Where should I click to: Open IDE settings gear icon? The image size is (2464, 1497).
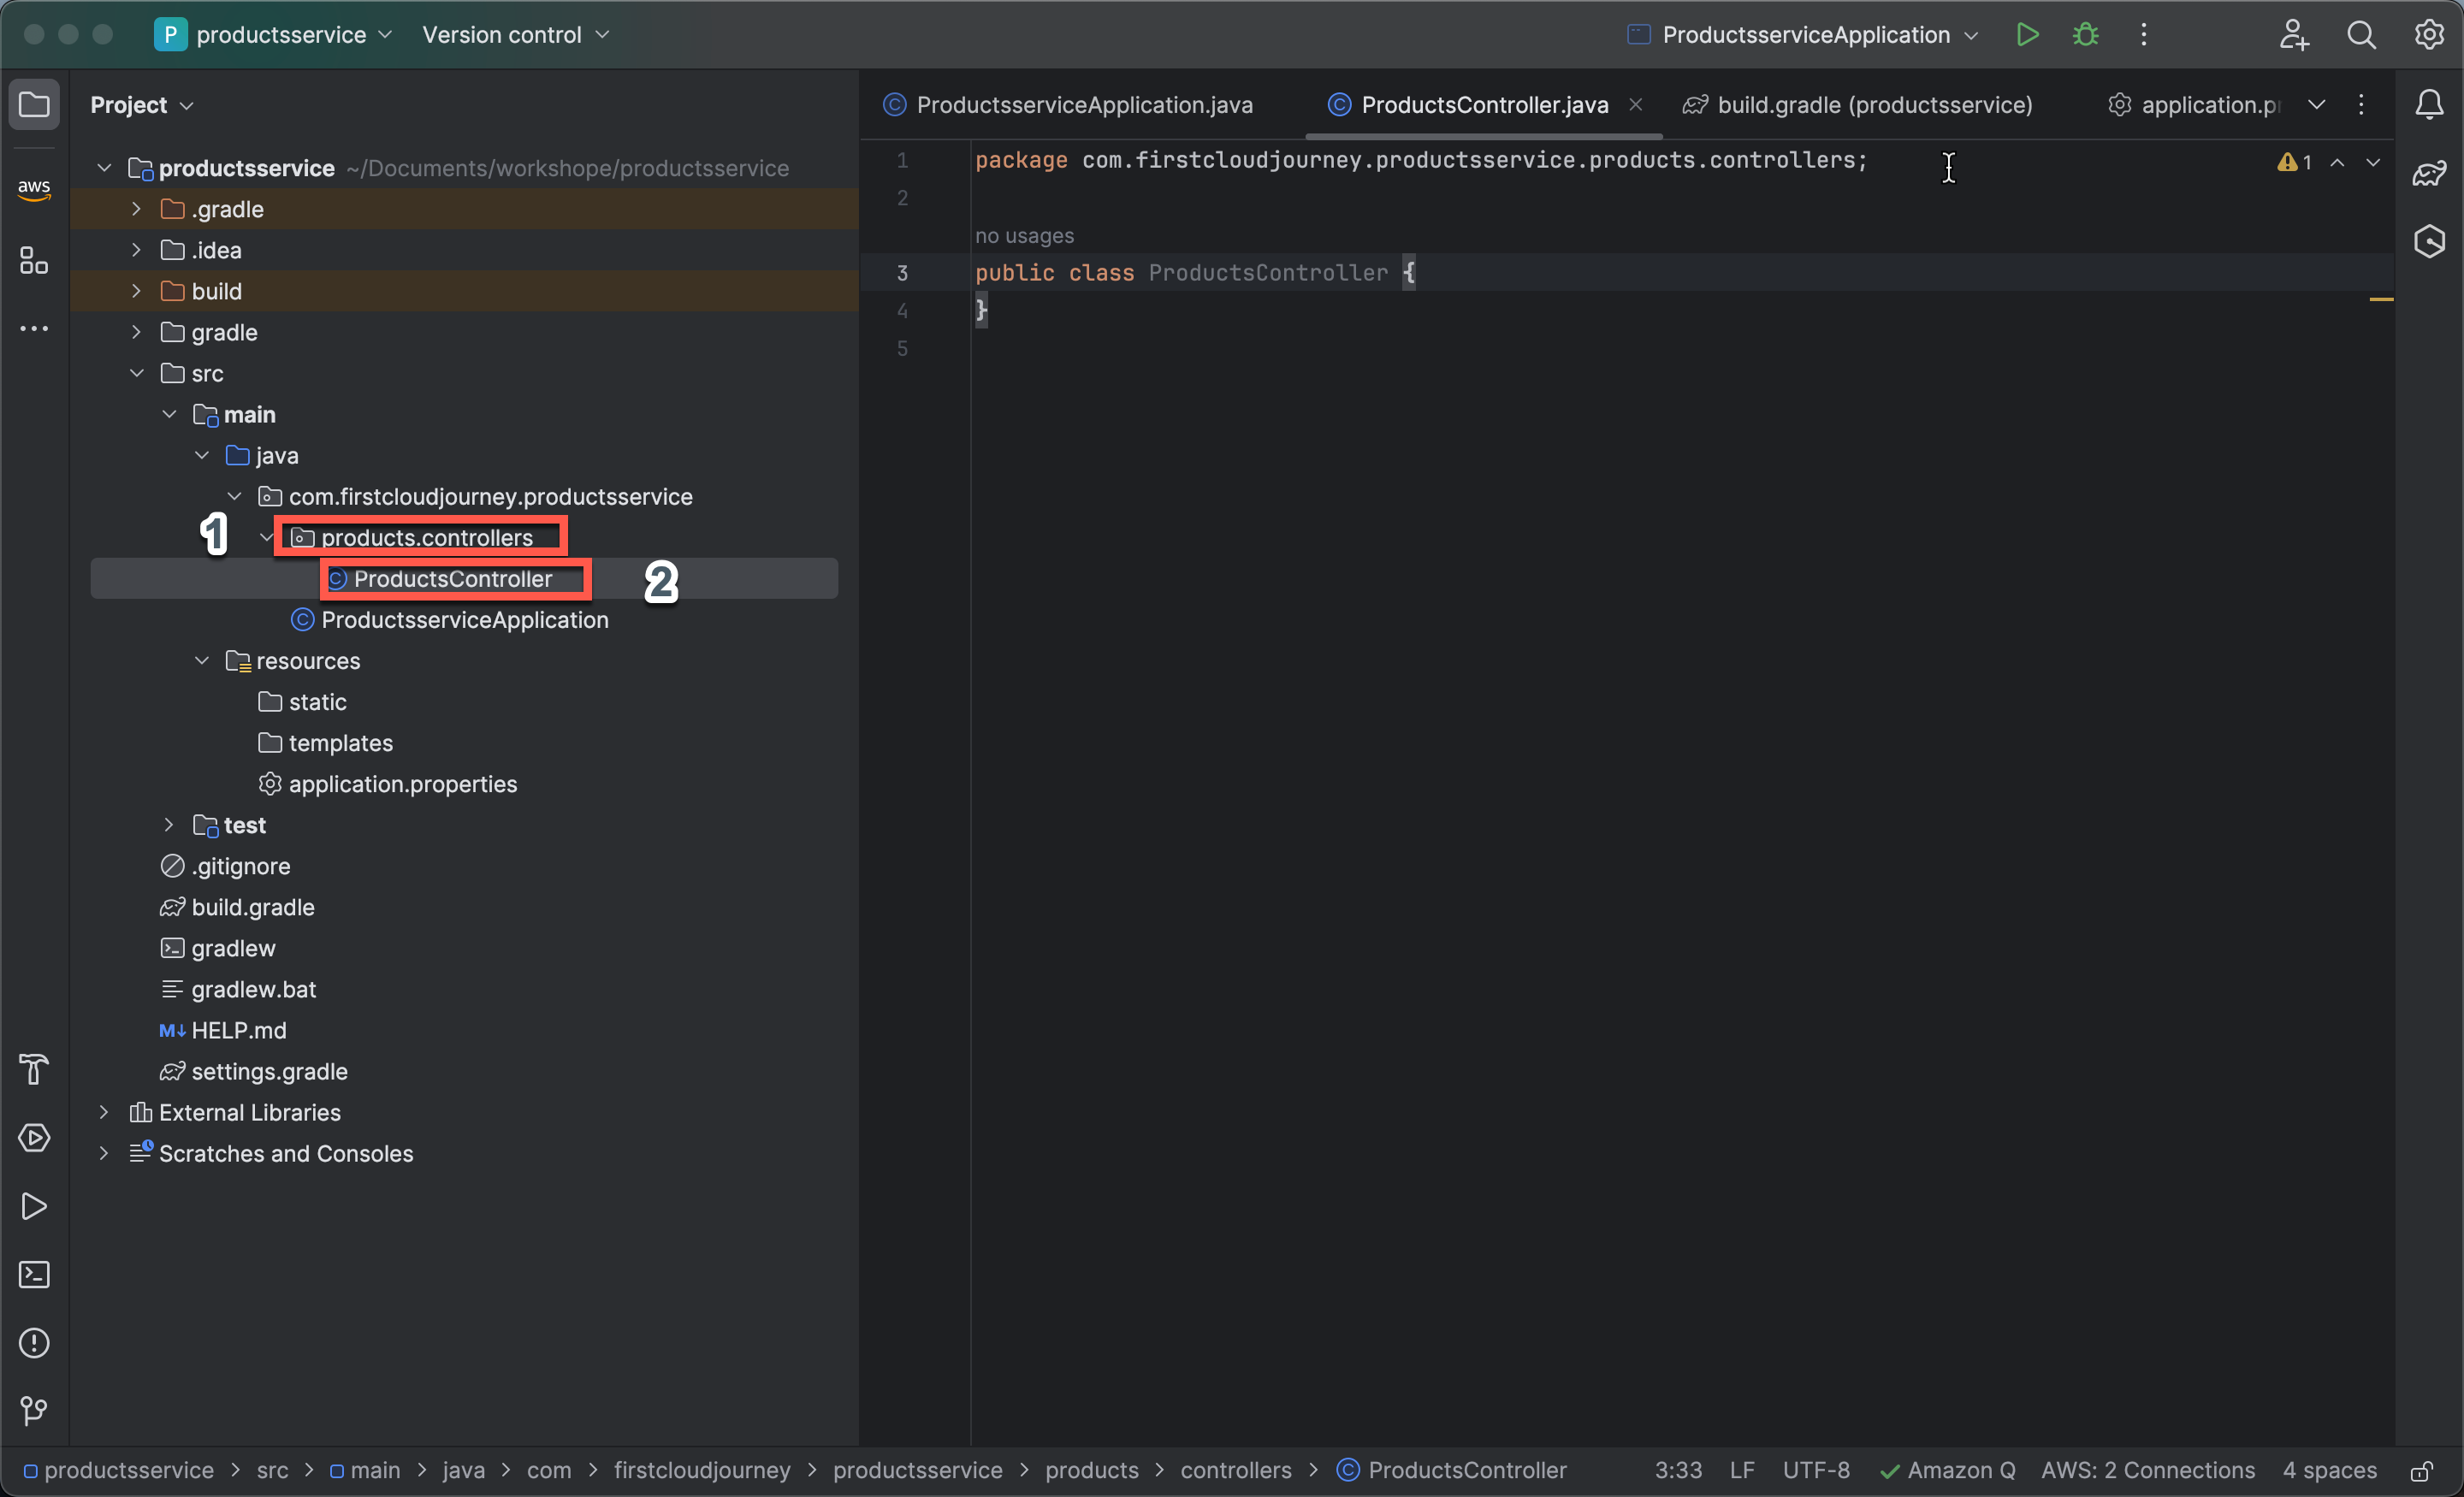[2429, 34]
